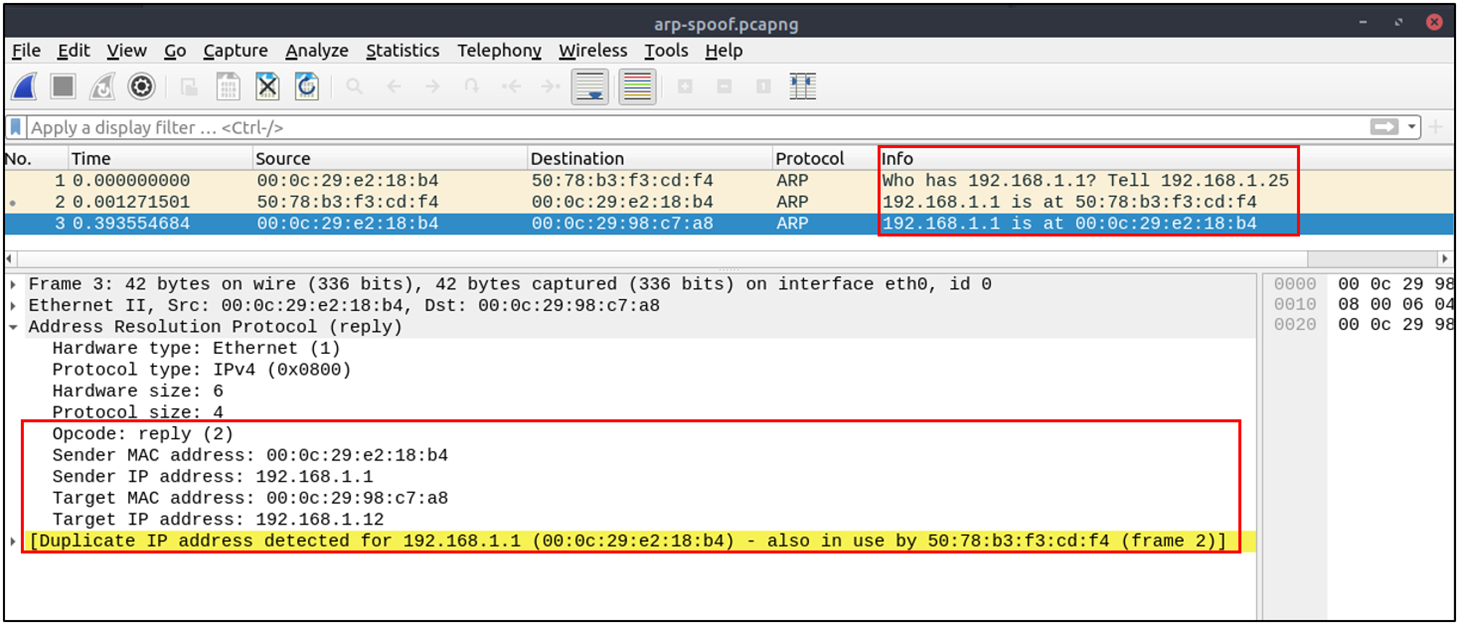Image resolution: width=1459 pixels, height=625 pixels.
Task: Apply display filter arrow button
Action: pyautogui.click(x=1384, y=127)
